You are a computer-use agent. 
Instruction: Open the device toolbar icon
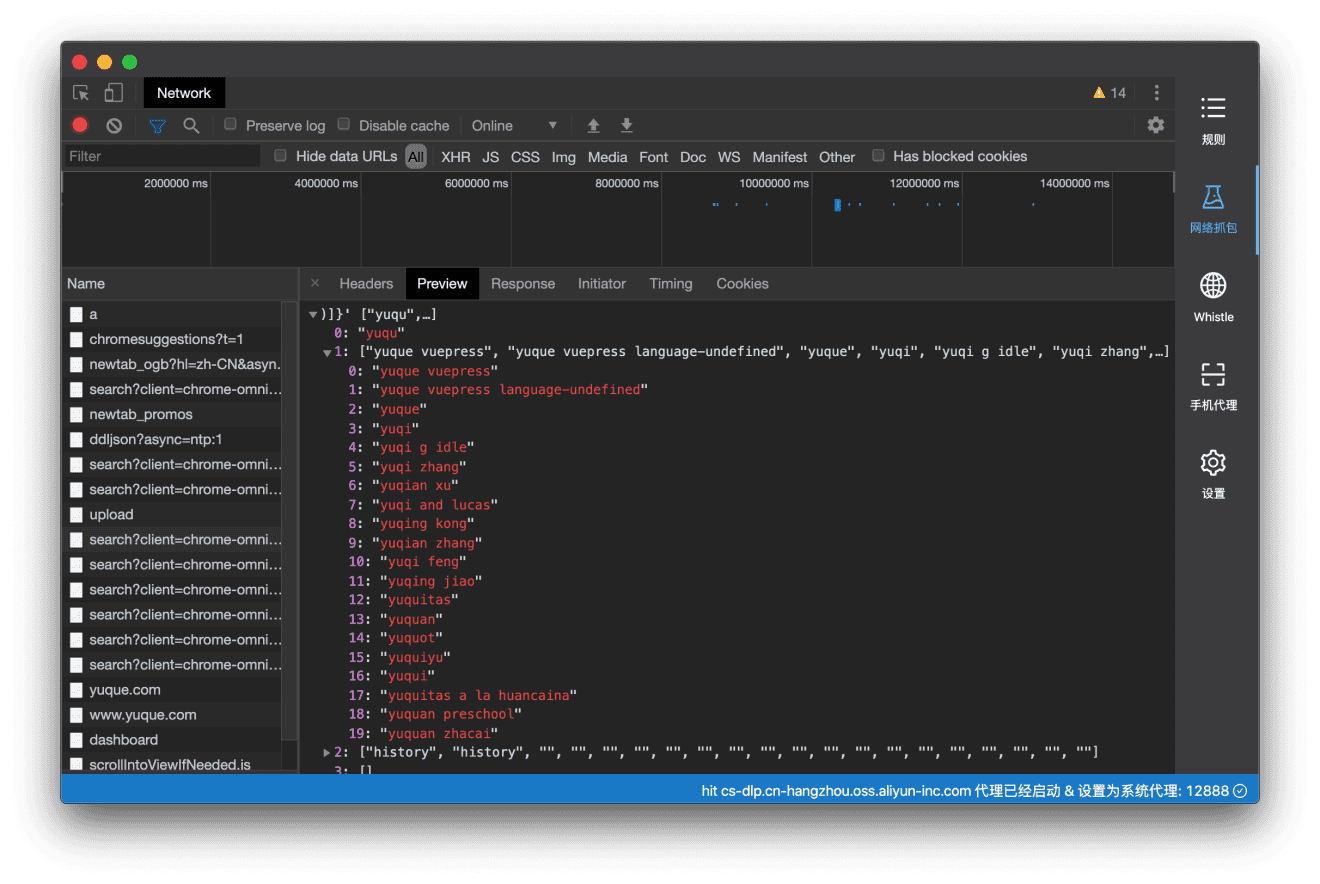tap(111, 92)
